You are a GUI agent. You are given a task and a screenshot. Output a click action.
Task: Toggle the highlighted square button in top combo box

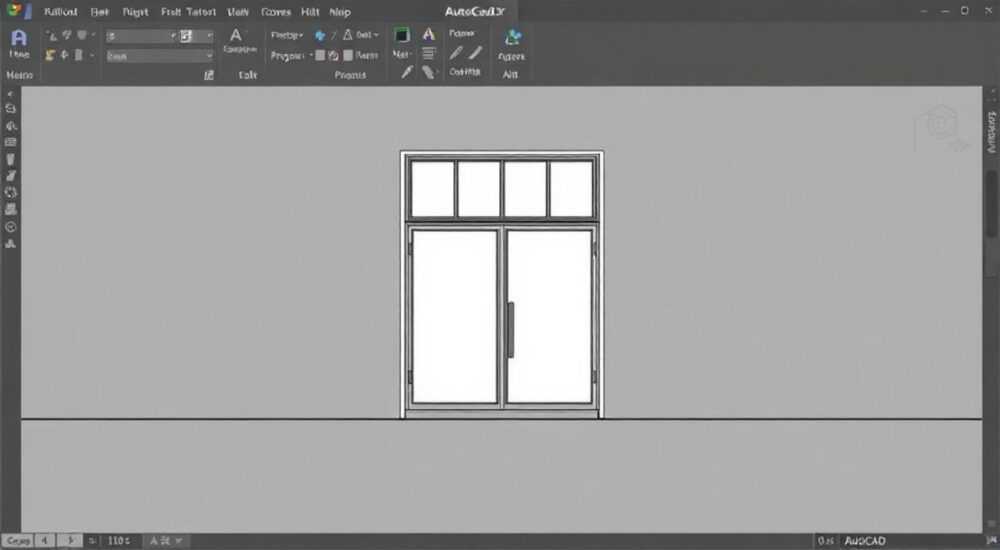point(186,36)
